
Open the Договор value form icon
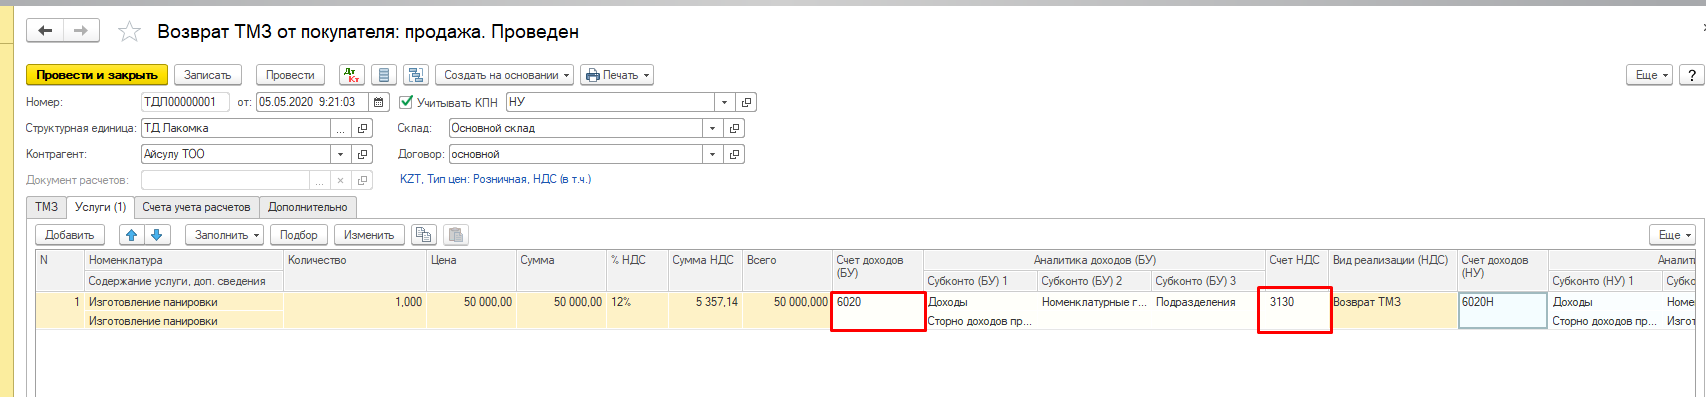click(x=734, y=154)
